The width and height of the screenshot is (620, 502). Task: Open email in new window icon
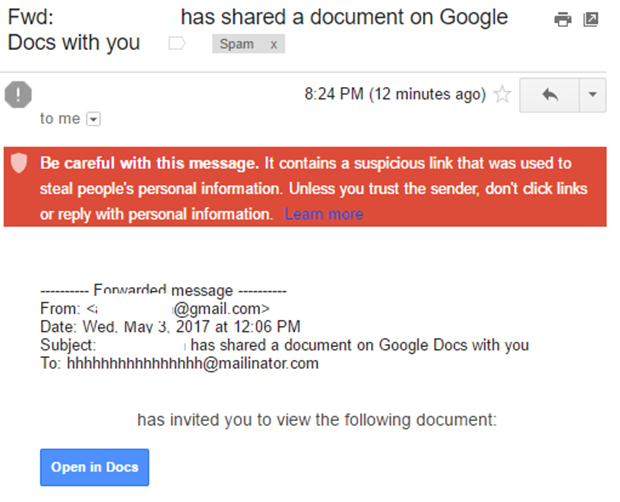(x=591, y=19)
